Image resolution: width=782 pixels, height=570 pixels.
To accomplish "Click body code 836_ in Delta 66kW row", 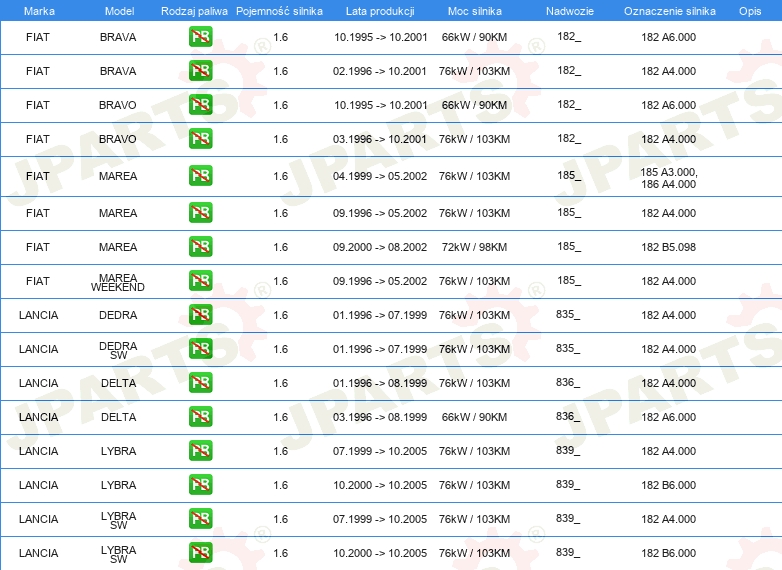I will [568, 416].
